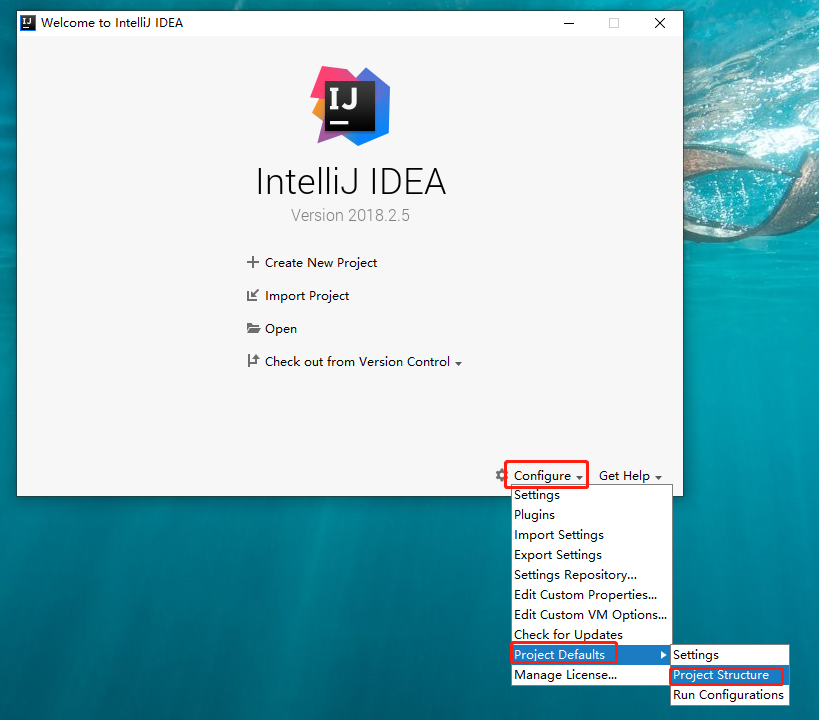Select Import Project
Screen dimensions: 819x720
pos(307,296)
